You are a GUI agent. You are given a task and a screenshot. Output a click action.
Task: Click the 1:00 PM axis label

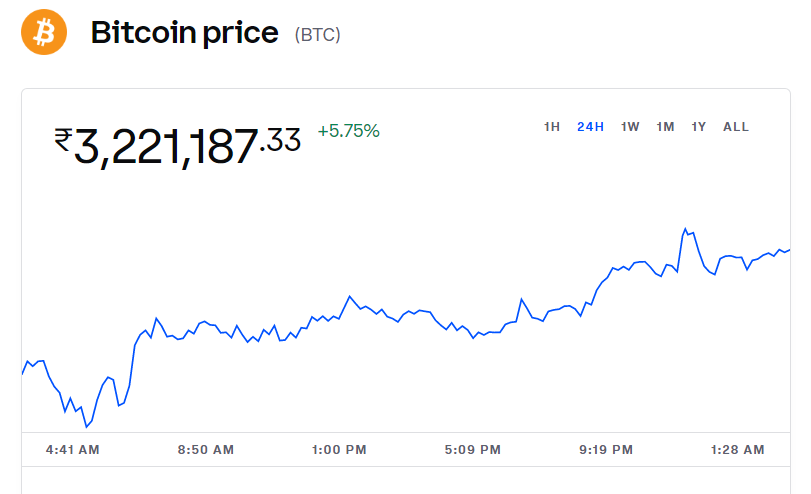340,450
